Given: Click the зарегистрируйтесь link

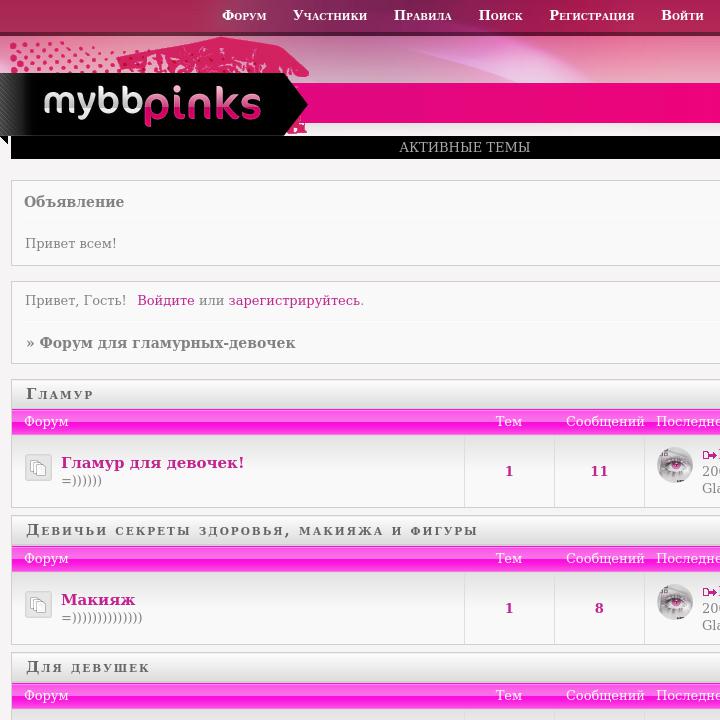Looking at the screenshot, I should tap(296, 300).
